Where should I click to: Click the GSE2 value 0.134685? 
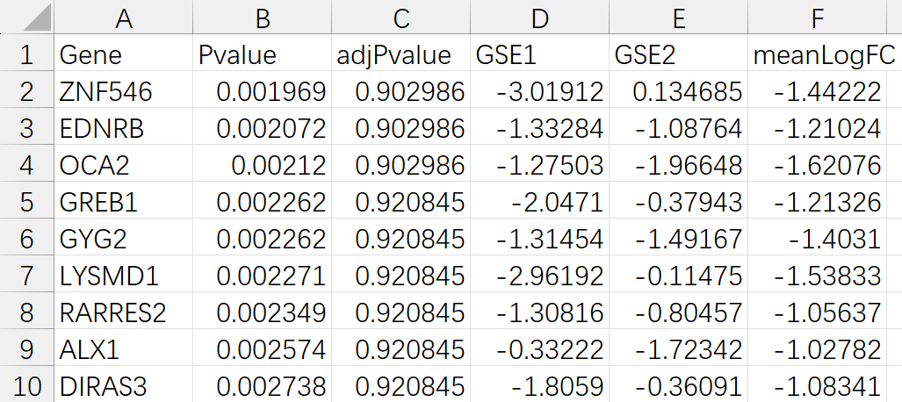(679, 92)
